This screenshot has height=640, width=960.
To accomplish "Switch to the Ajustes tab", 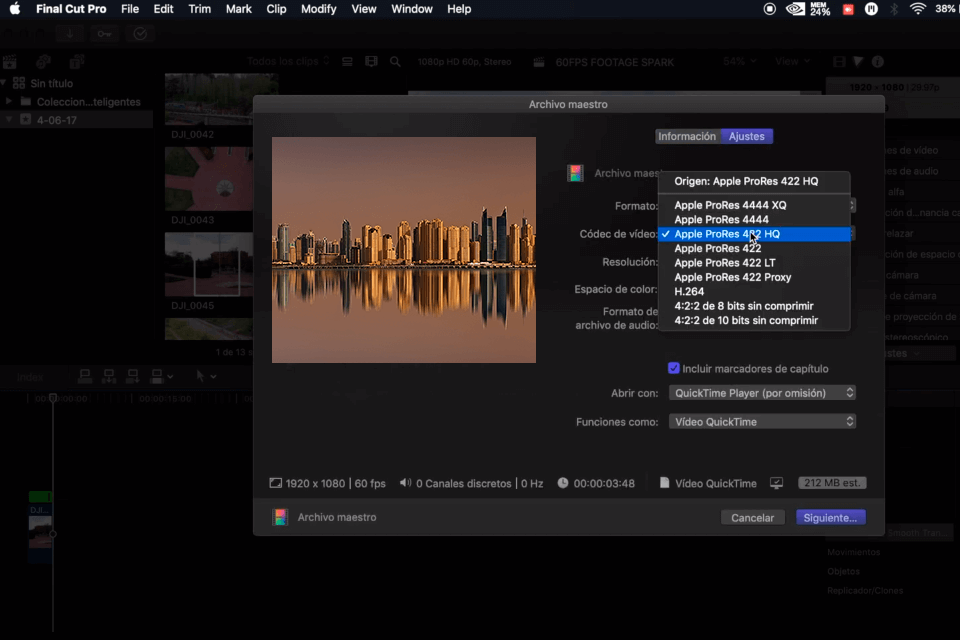I will 746,136.
